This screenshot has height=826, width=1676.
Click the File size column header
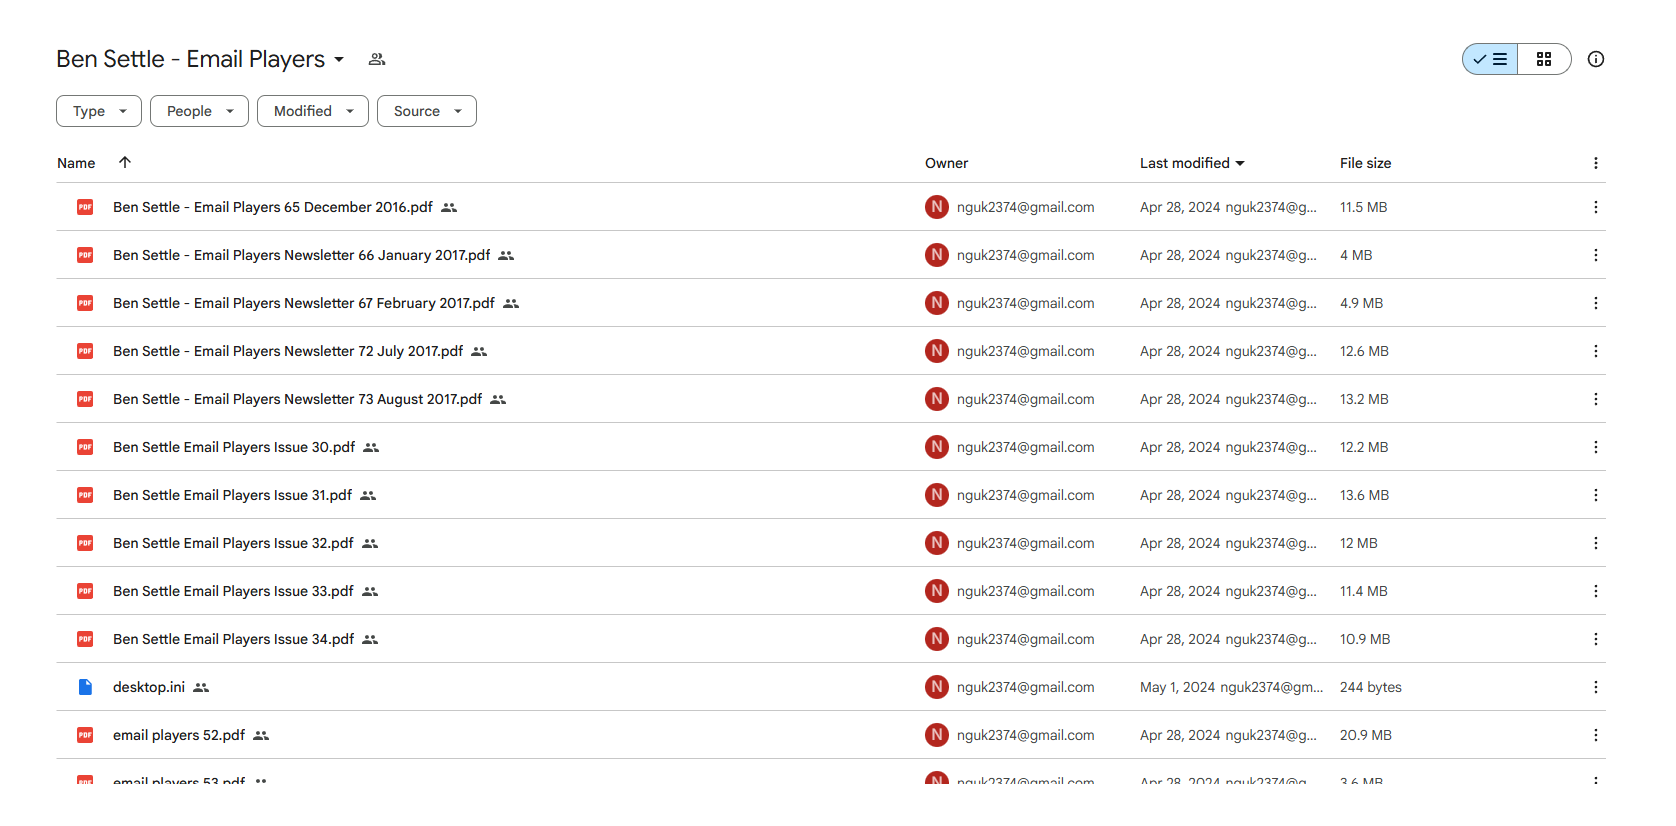click(1365, 163)
